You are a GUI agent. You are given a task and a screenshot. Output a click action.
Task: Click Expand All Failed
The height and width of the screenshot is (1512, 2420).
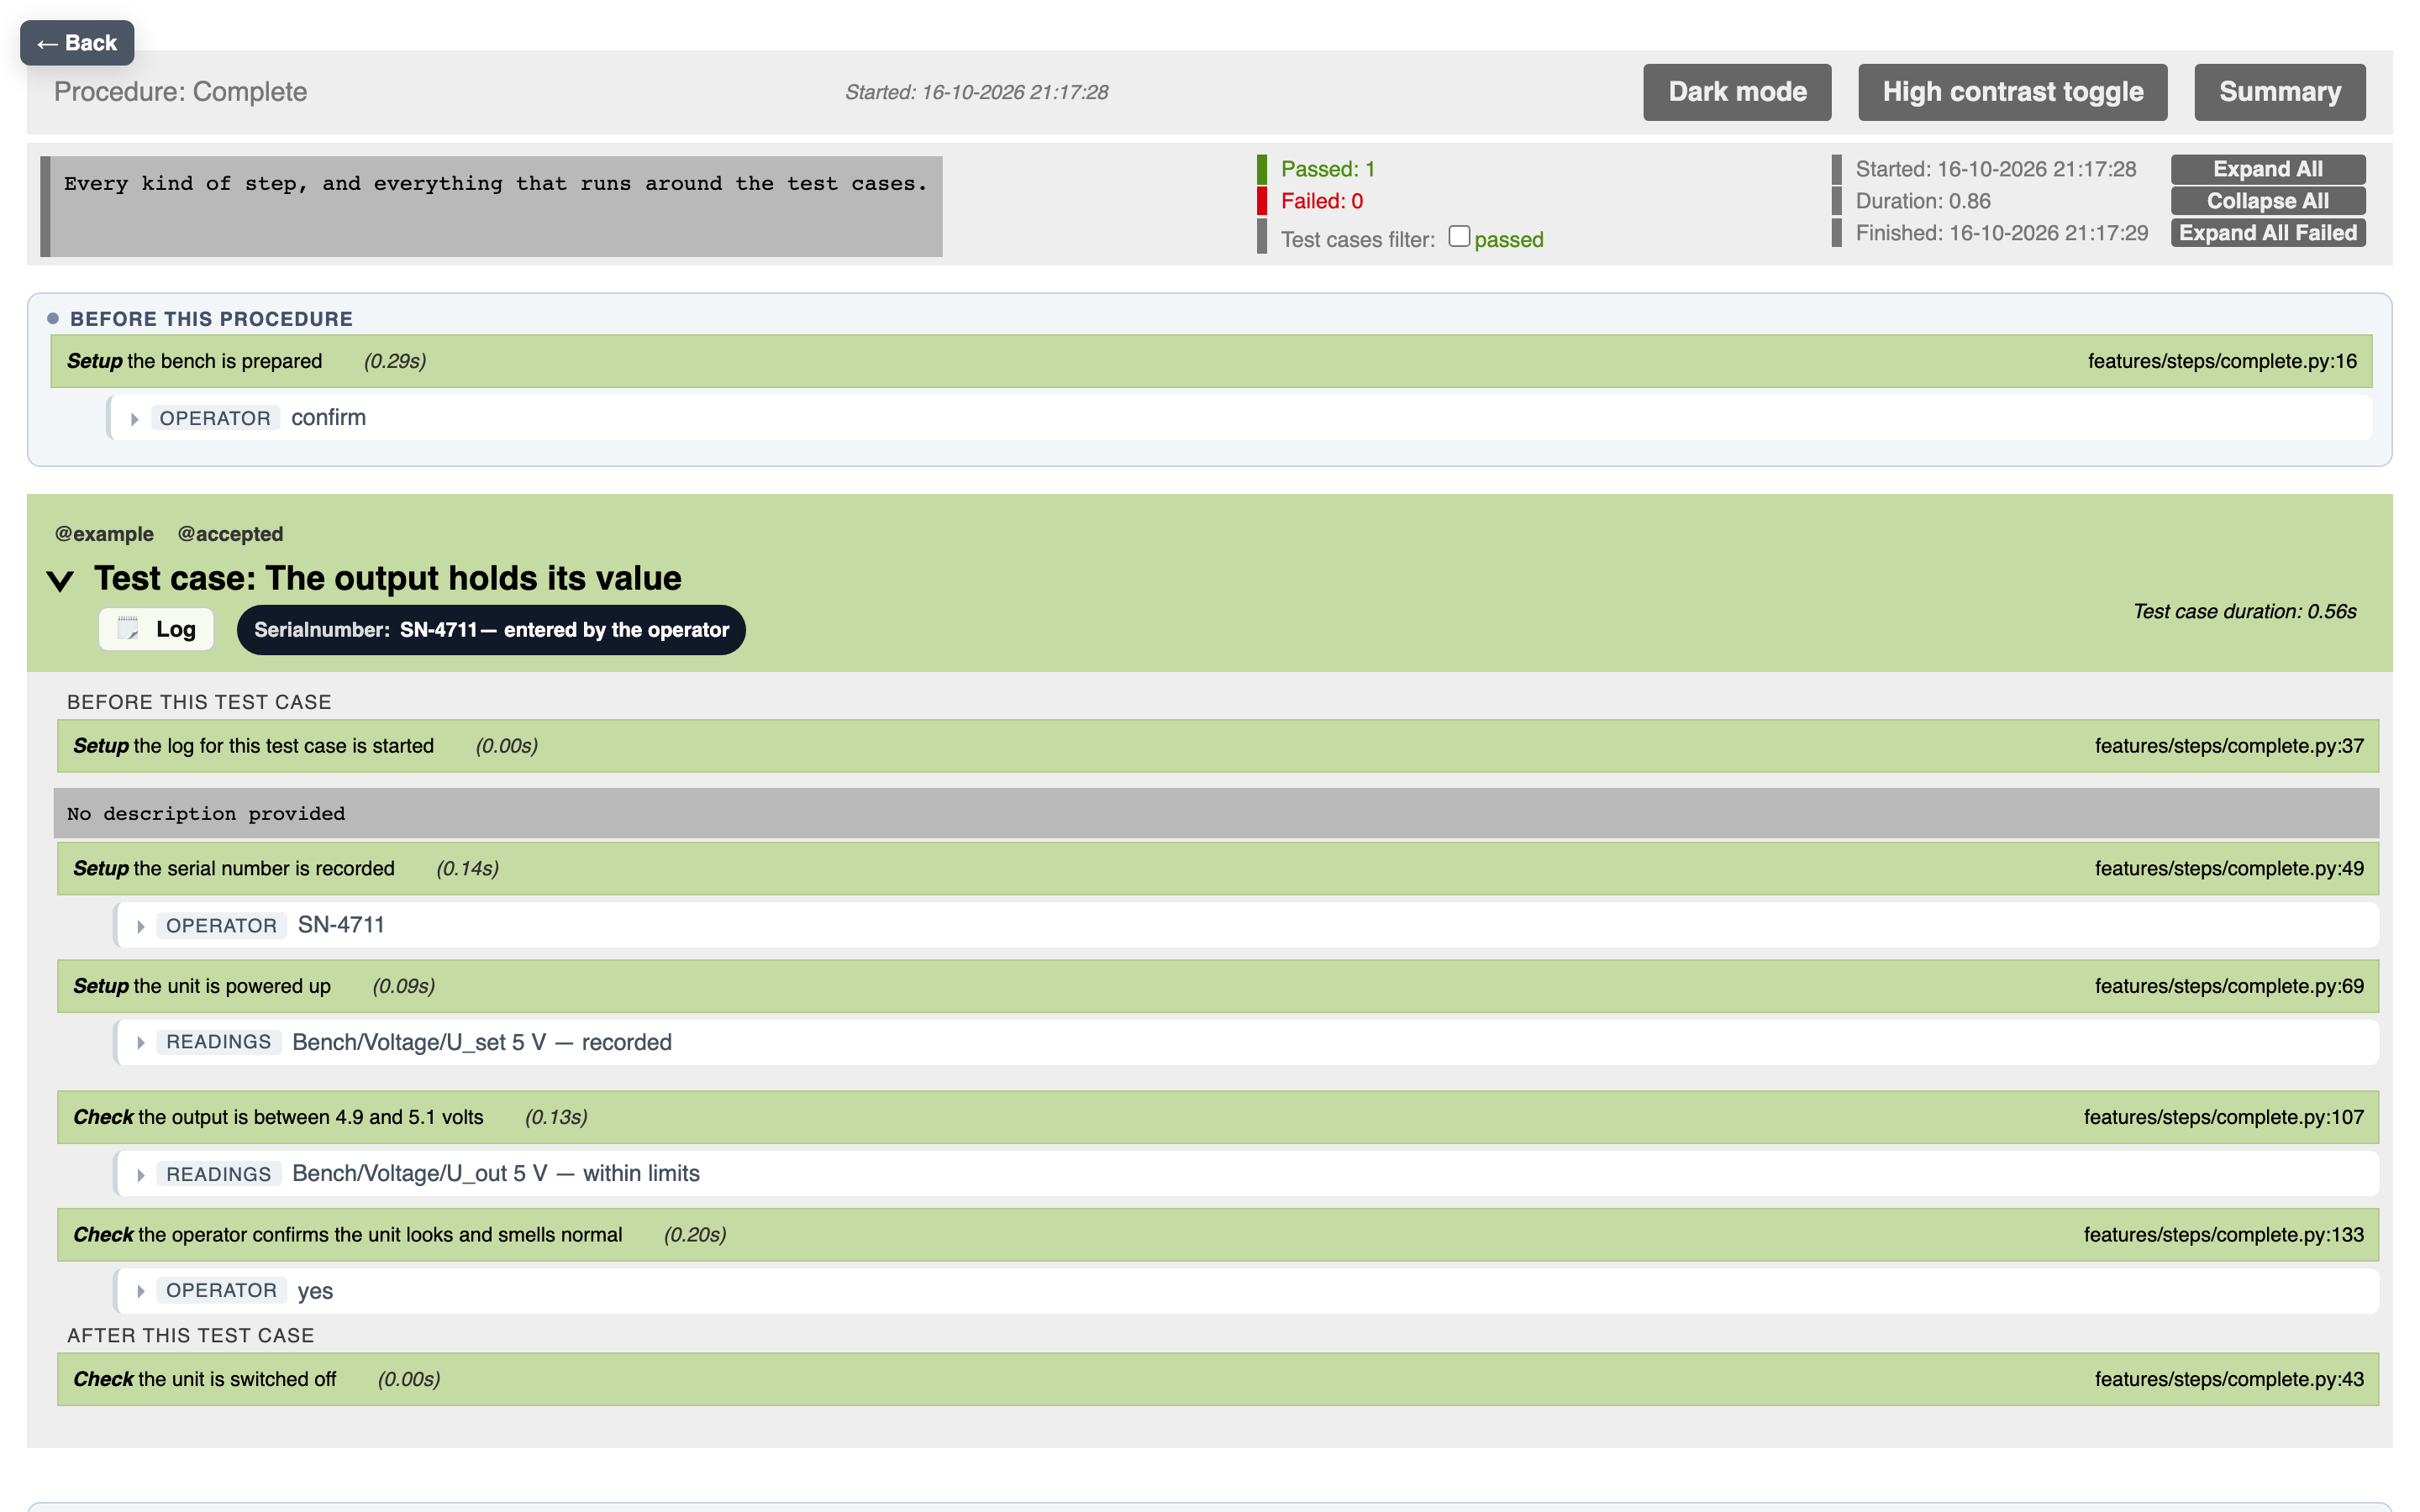coord(2267,233)
